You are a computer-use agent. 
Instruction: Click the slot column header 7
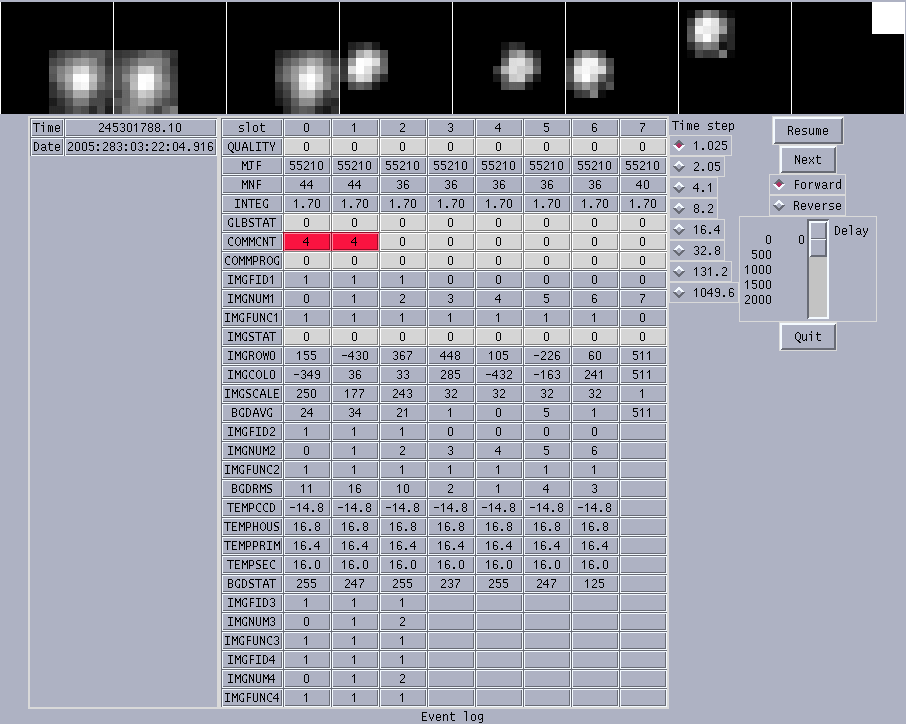(x=643, y=128)
